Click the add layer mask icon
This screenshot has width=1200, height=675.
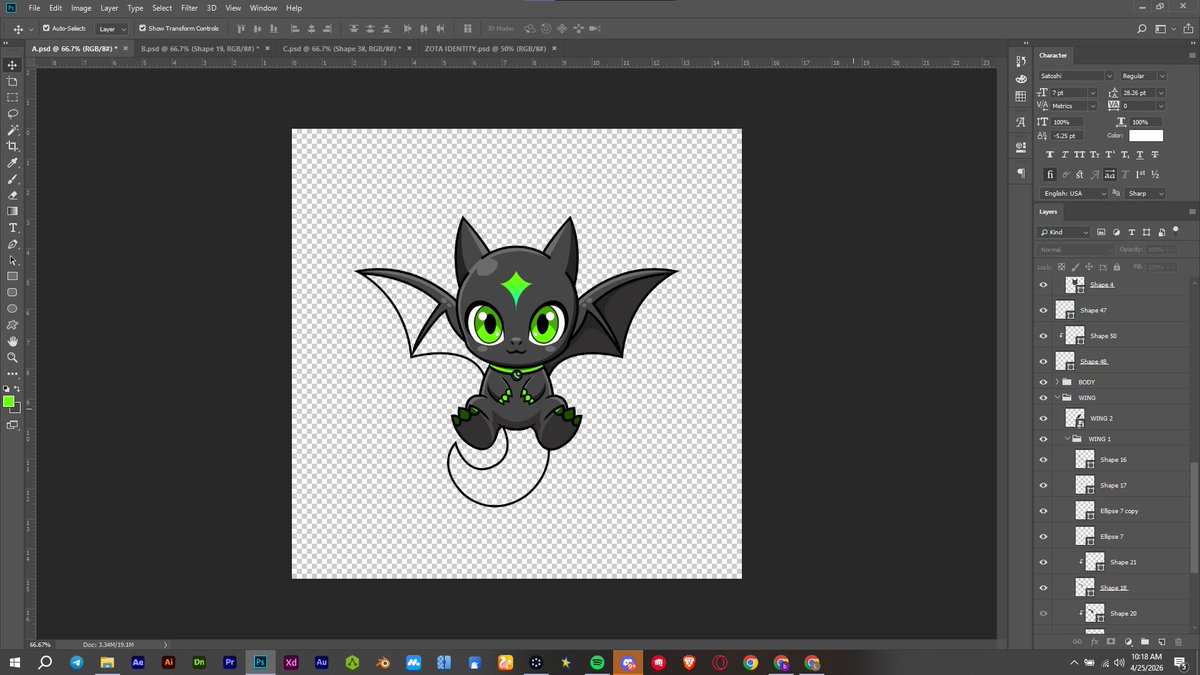point(1110,641)
